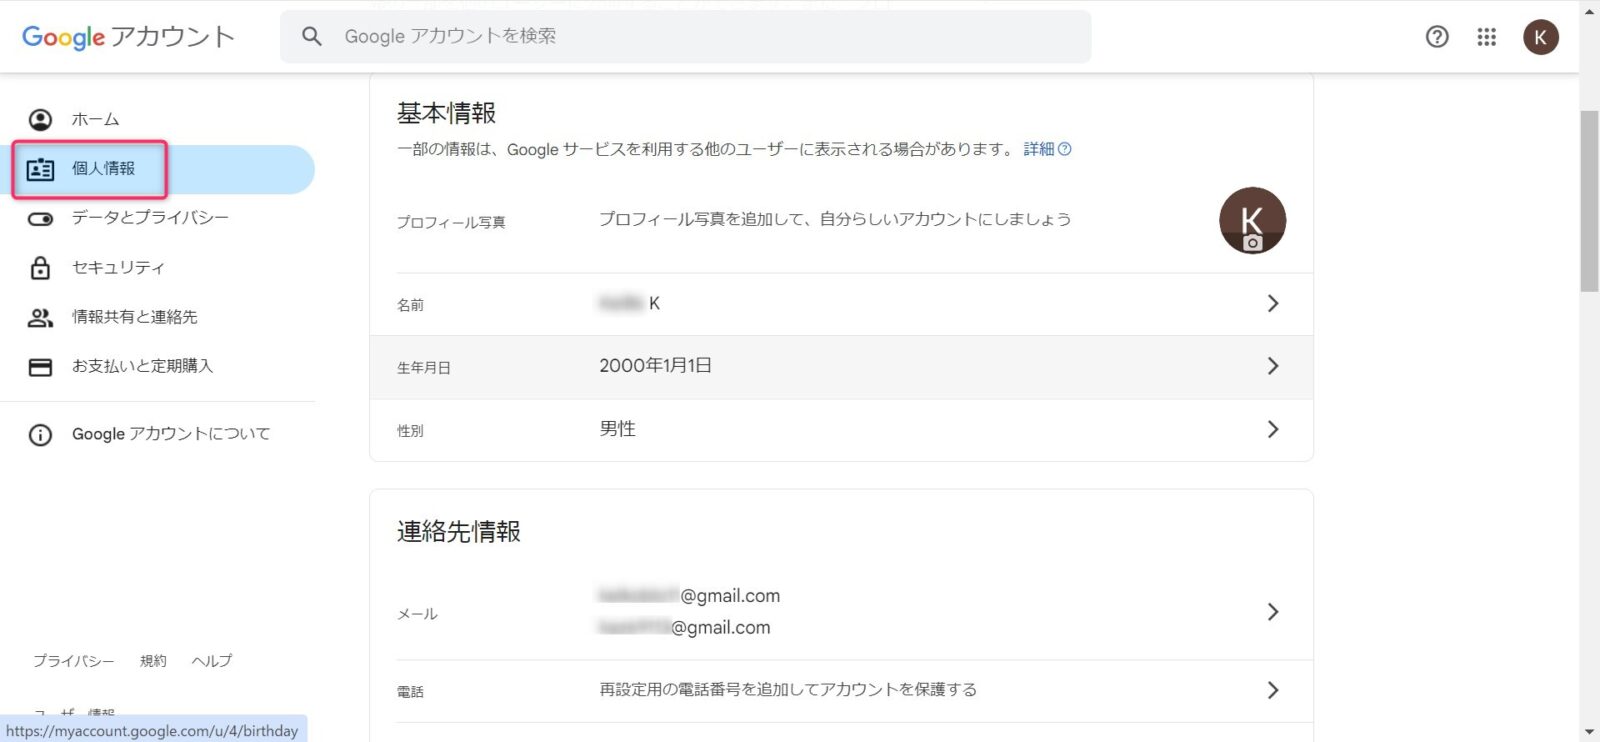Click the search magnifier icon
Viewport: 1600px width, 742px height.
(x=312, y=37)
